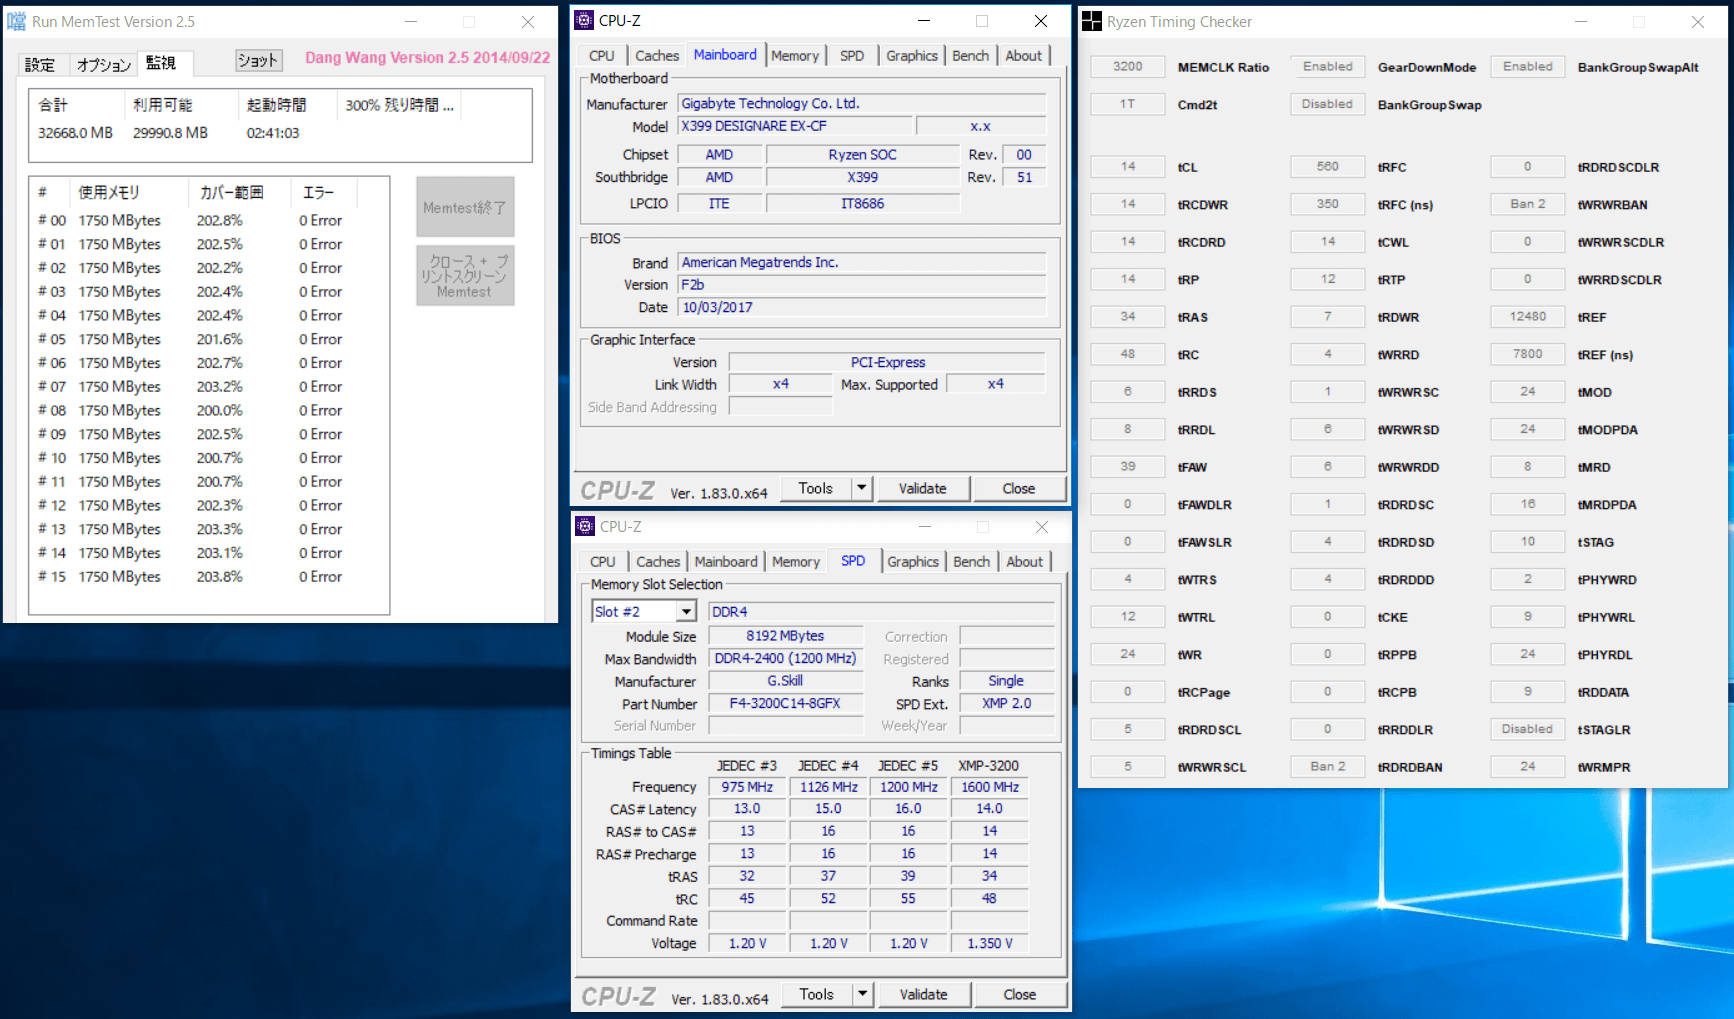Click the IT8686 LPCIO field
This screenshot has width=1734, height=1019.
point(863,203)
